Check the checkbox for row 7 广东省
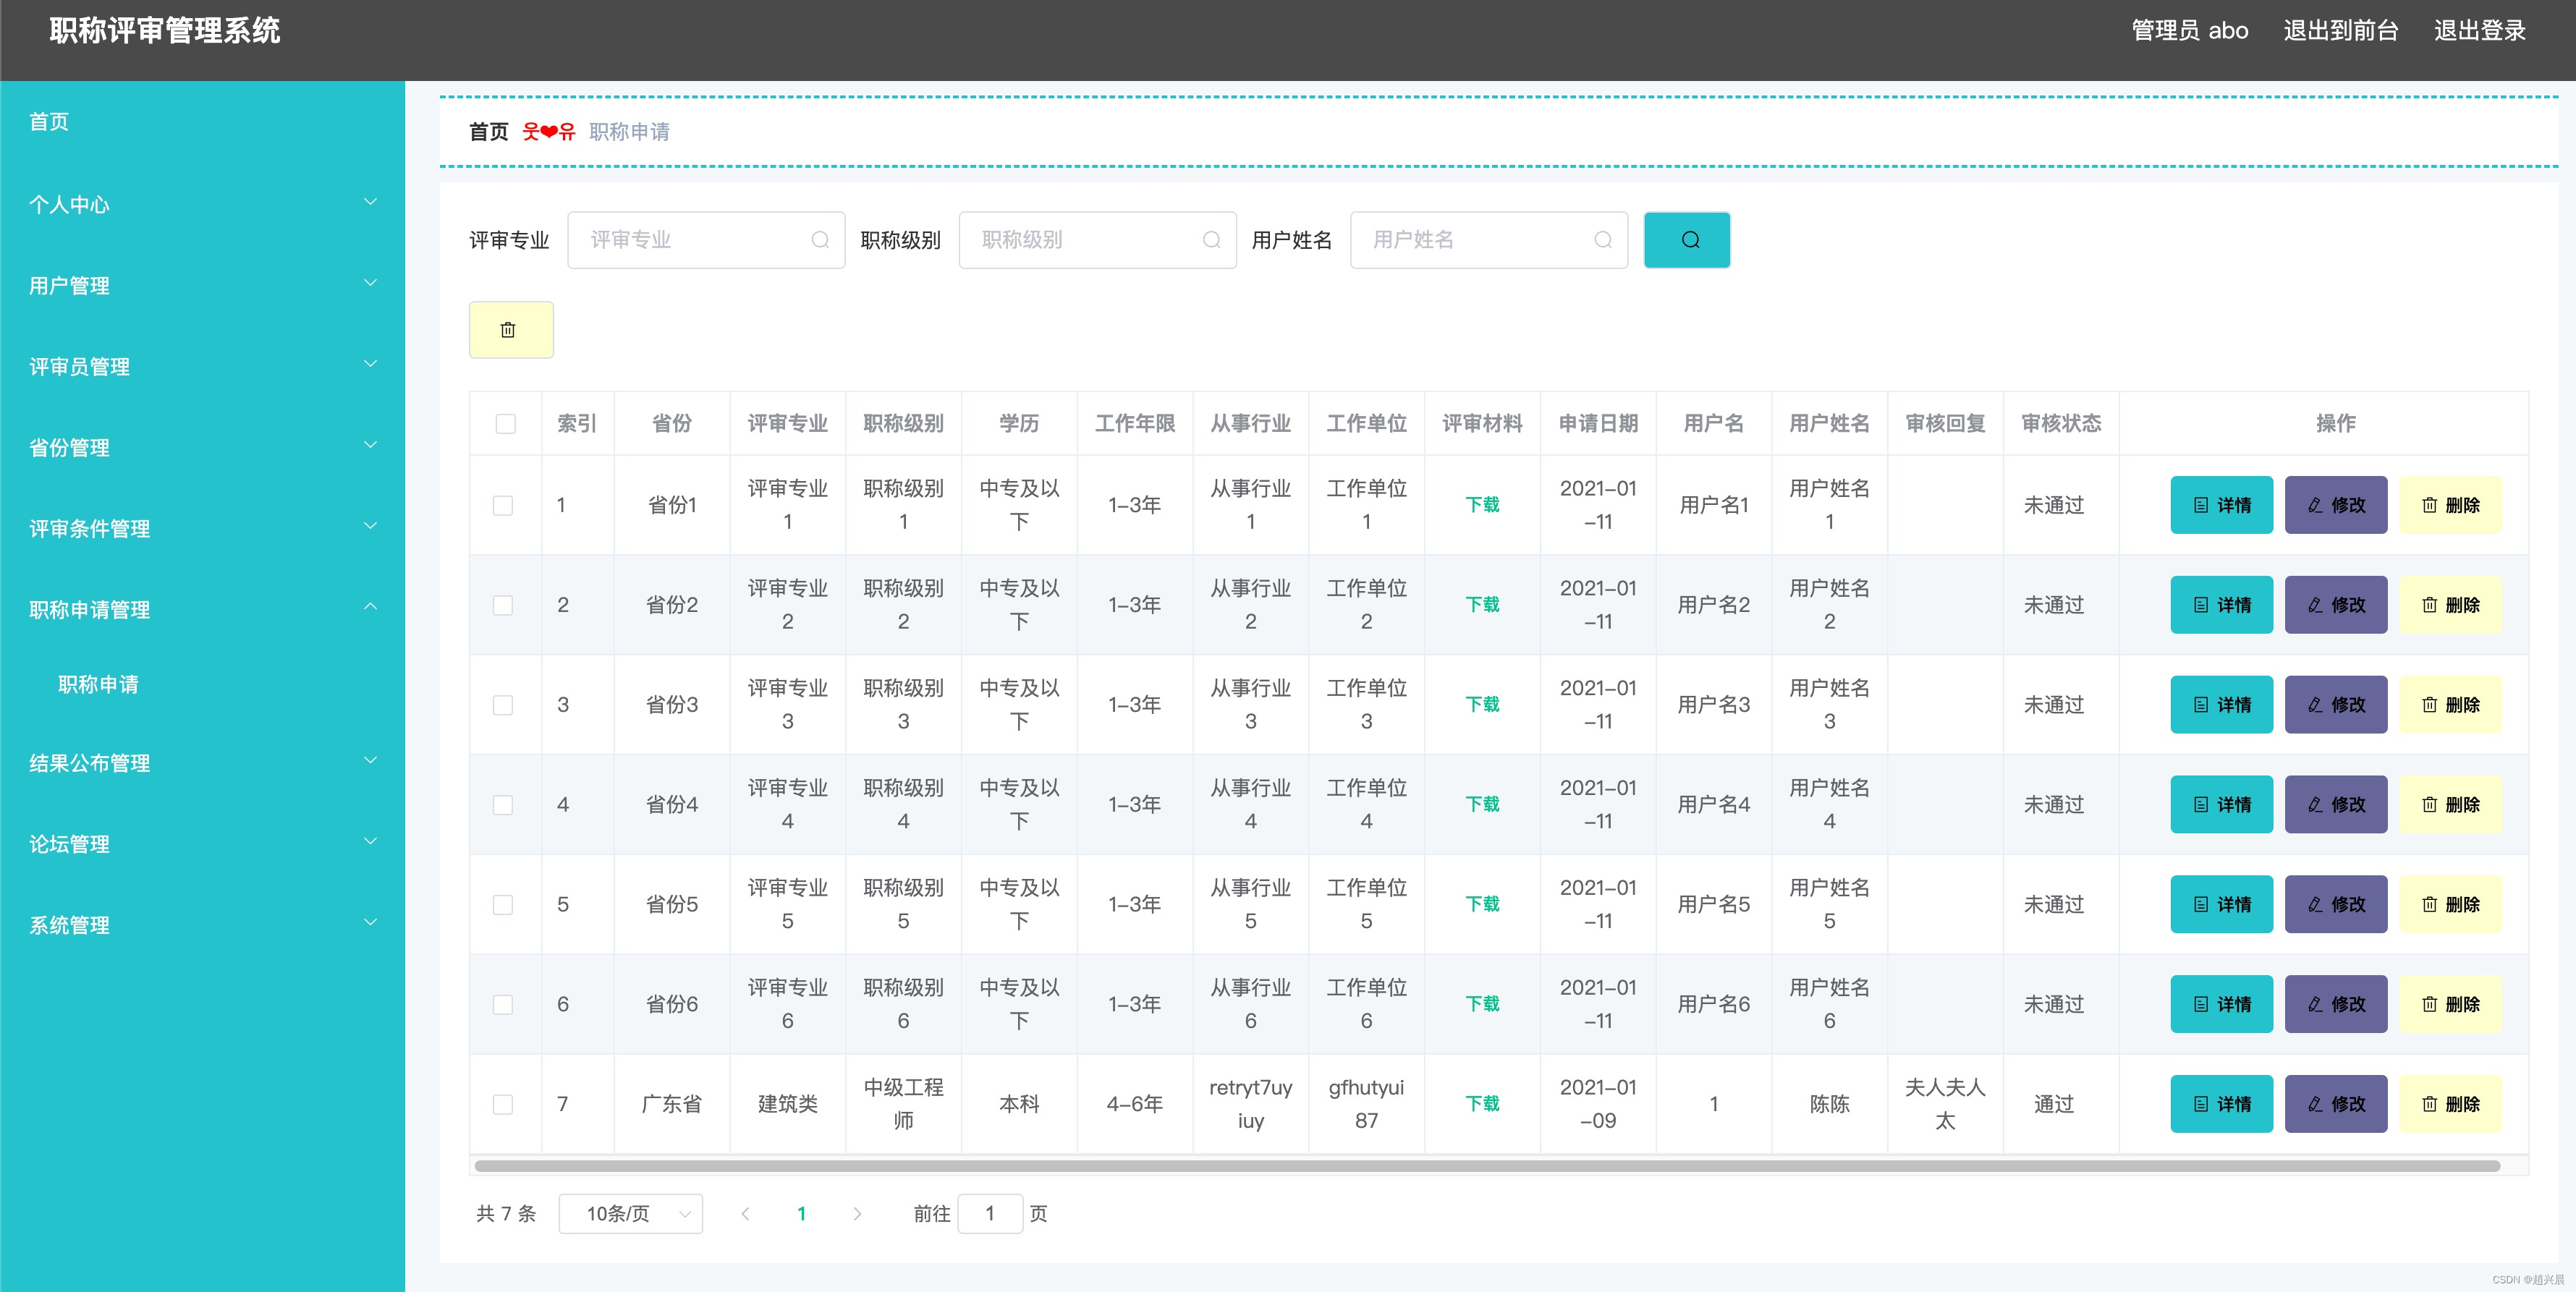 tap(503, 1104)
